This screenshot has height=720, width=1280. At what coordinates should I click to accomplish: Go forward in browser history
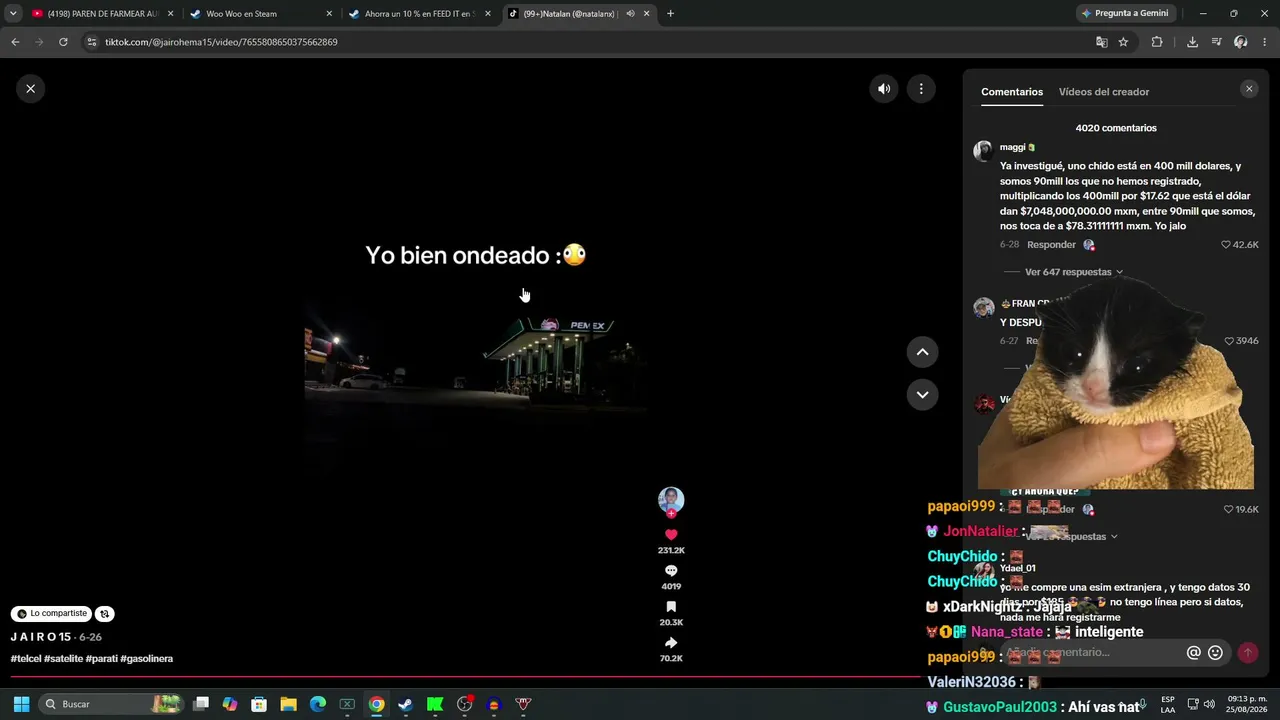[x=39, y=42]
